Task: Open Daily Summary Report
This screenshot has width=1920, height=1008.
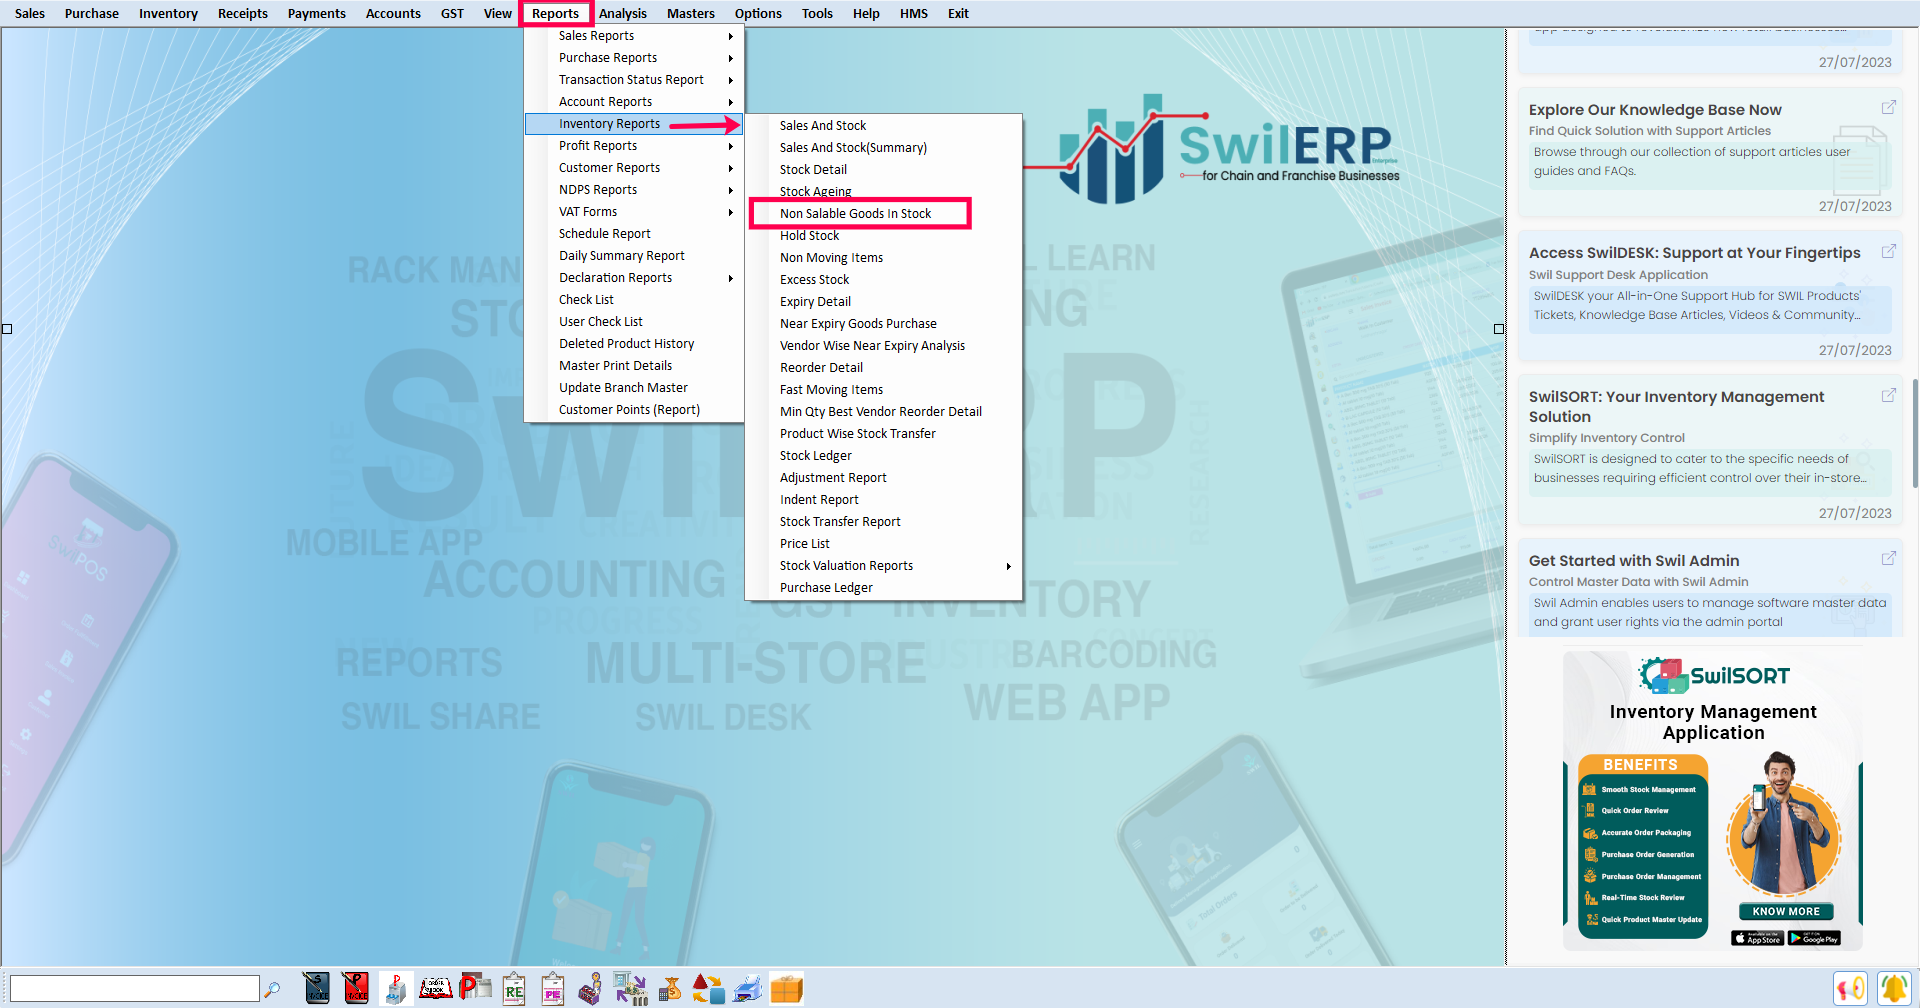Action: point(634,256)
